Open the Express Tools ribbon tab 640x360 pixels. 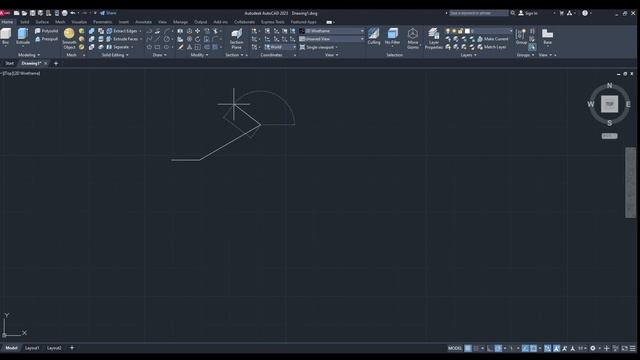click(x=273, y=22)
